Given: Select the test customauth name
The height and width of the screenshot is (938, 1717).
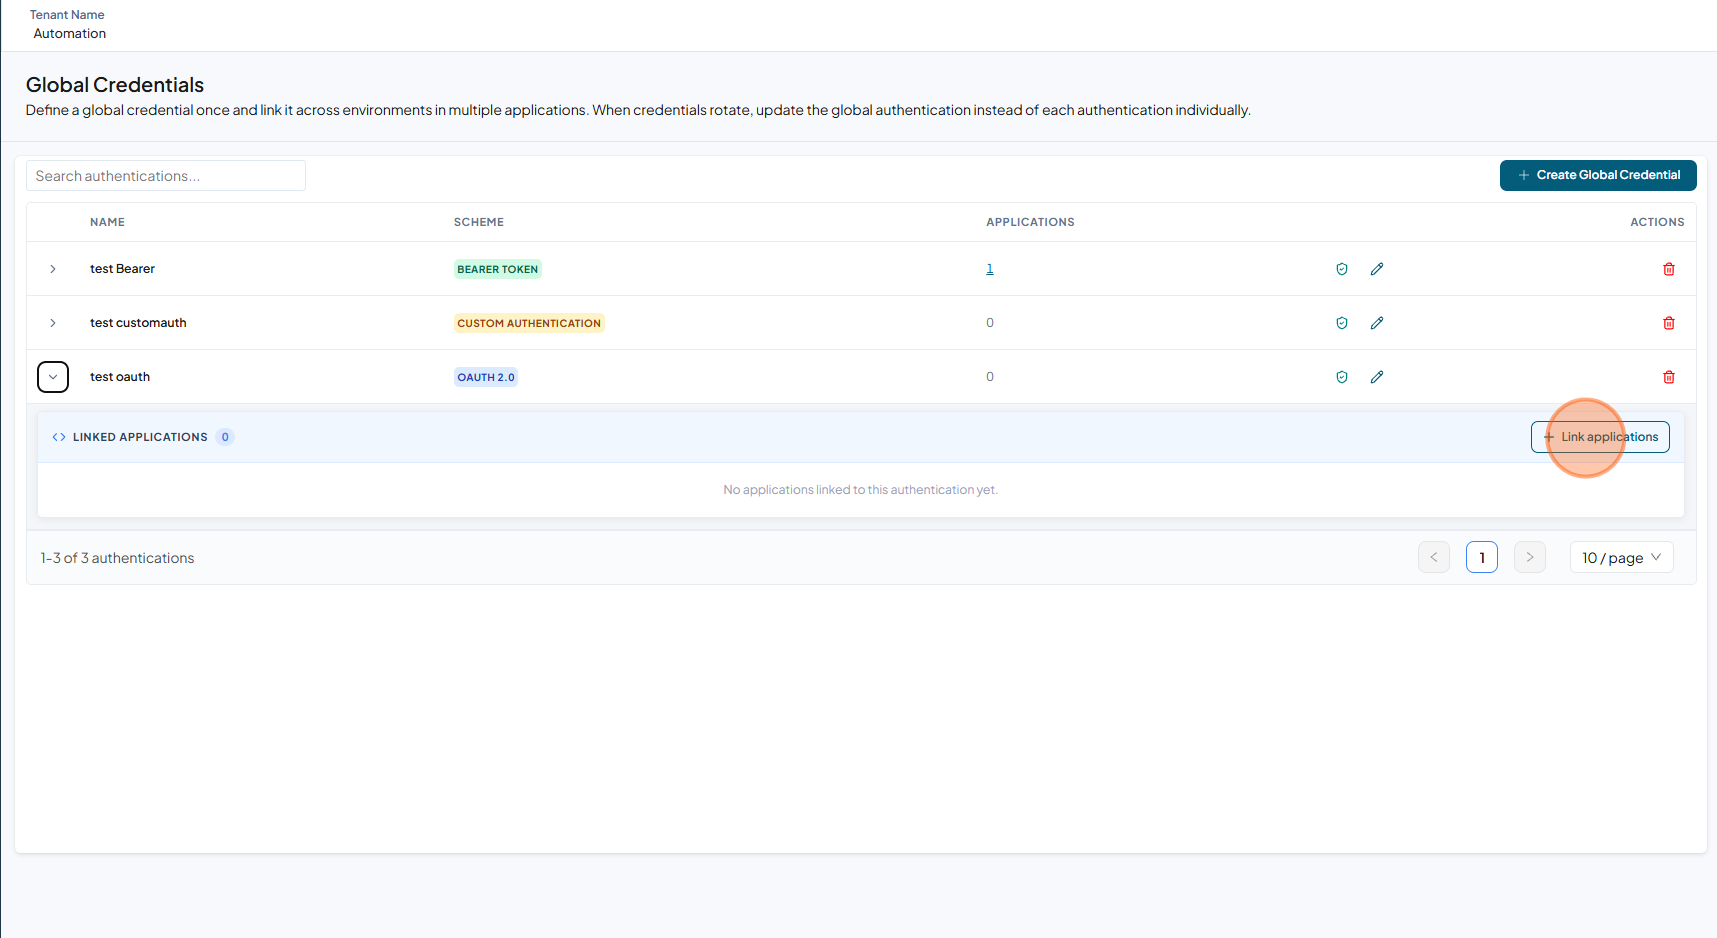Looking at the screenshot, I should [138, 323].
